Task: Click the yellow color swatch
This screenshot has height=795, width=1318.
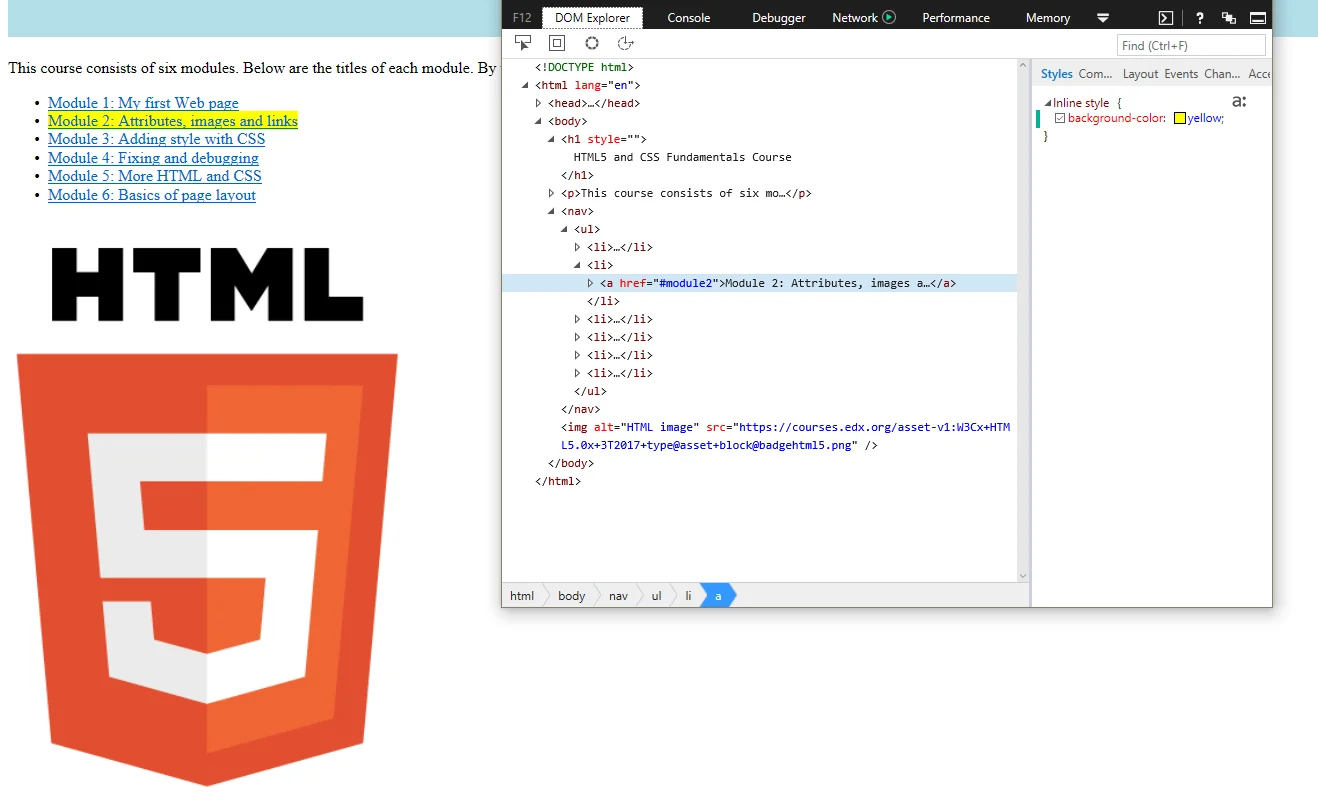Action: tap(1181, 117)
